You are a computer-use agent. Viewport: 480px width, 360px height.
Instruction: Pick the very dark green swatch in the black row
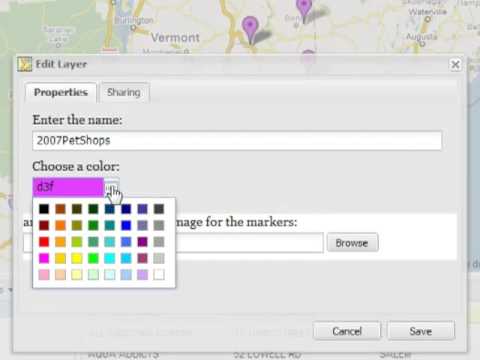pos(93,209)
